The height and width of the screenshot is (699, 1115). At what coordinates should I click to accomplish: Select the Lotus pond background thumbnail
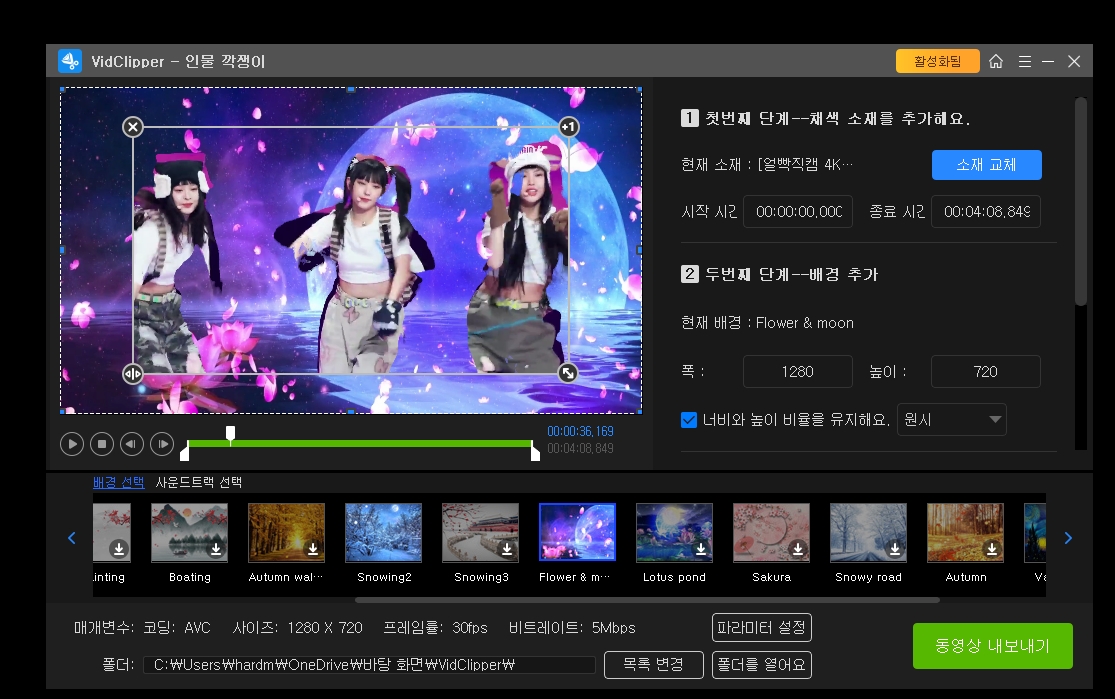pyautogui.click(x=675, y=533)
